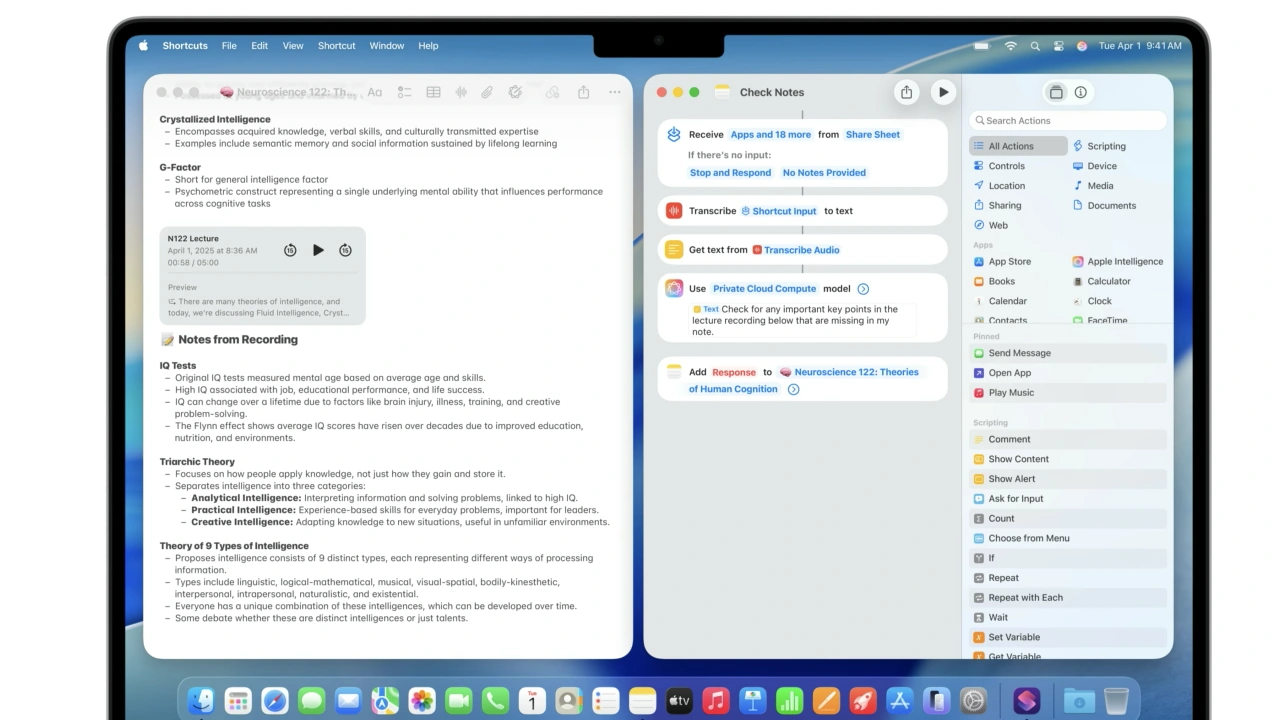This screenshot has width=1280, height=720.
Task: Click the Apps and 18 more link
Action: click(x=770, y=135)
